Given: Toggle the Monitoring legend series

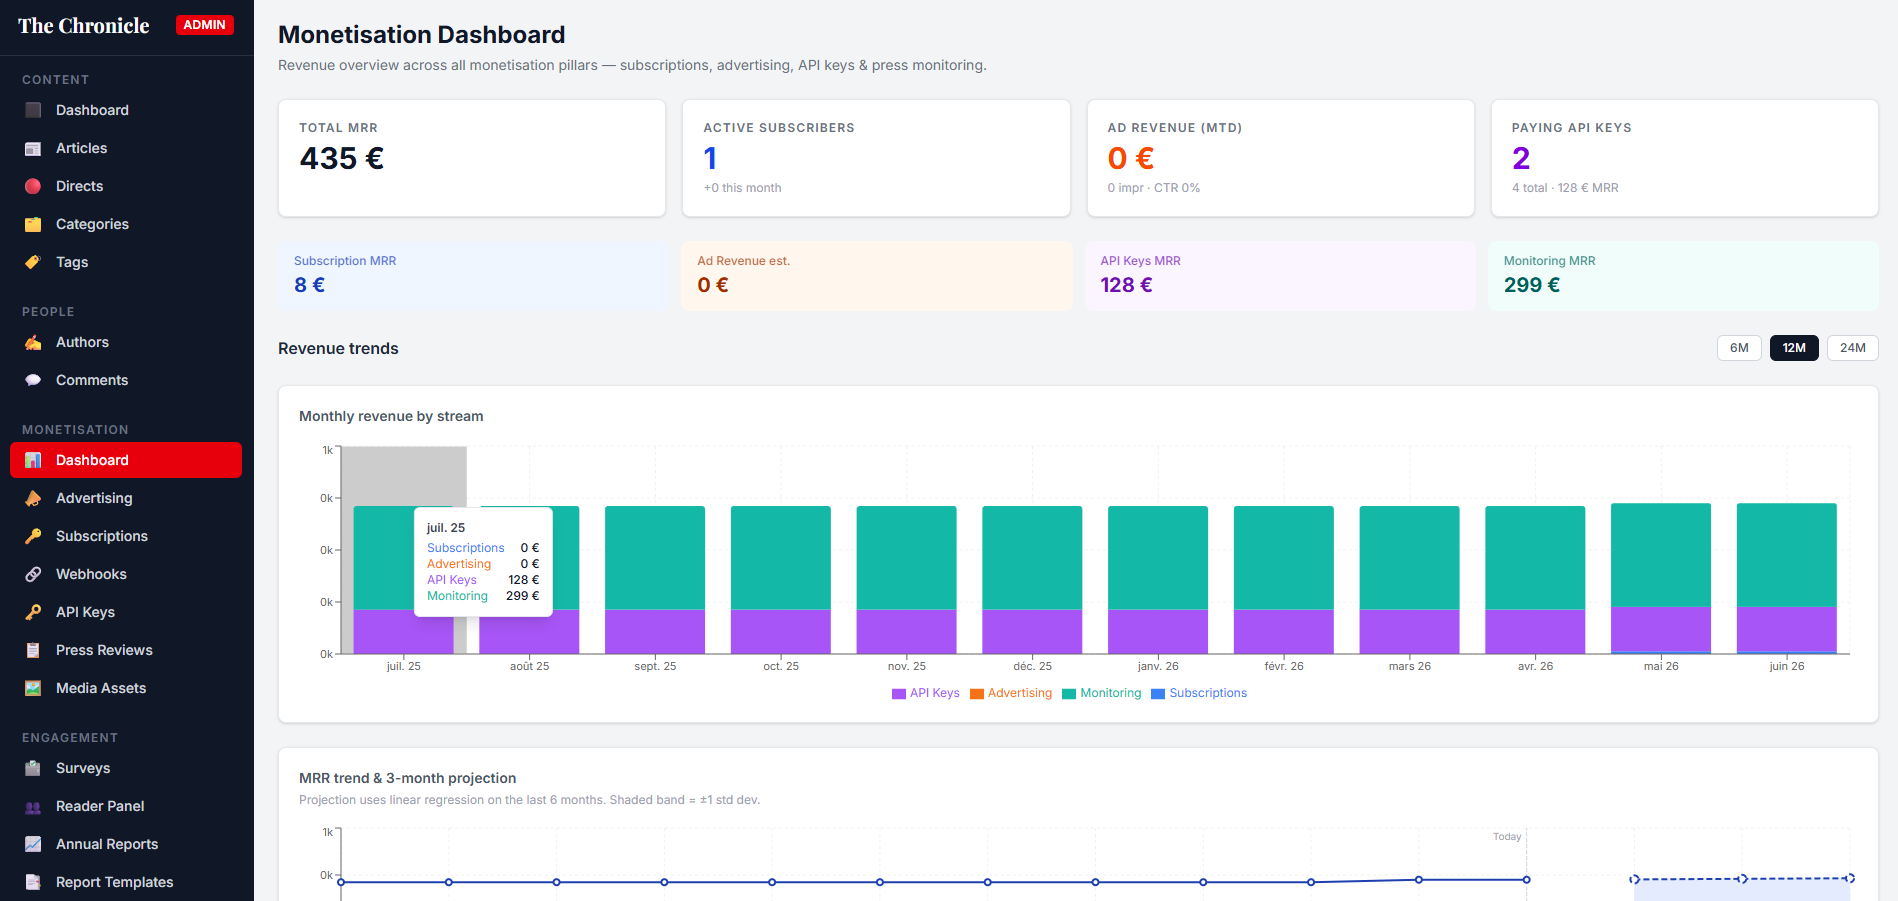Looking at the screenshot, I should [x=1101, y=693].
